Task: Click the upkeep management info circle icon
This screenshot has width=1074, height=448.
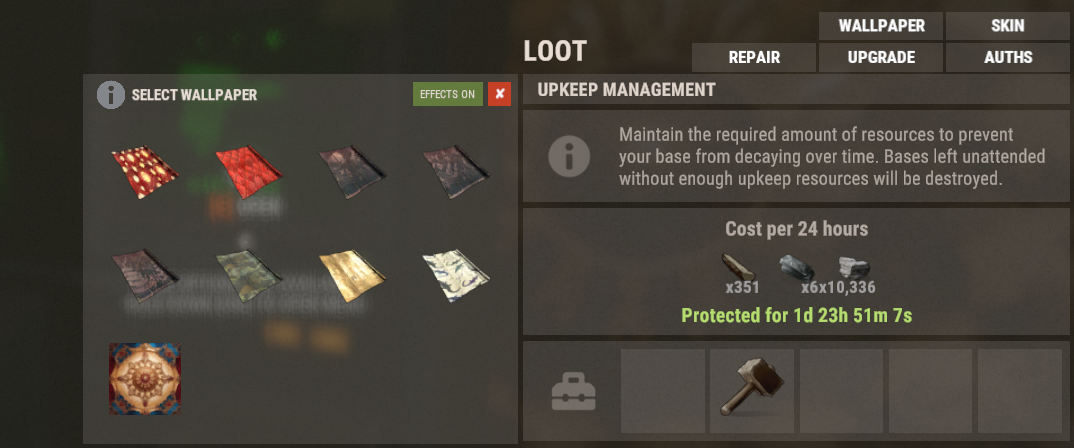Action: click(569, 156)
